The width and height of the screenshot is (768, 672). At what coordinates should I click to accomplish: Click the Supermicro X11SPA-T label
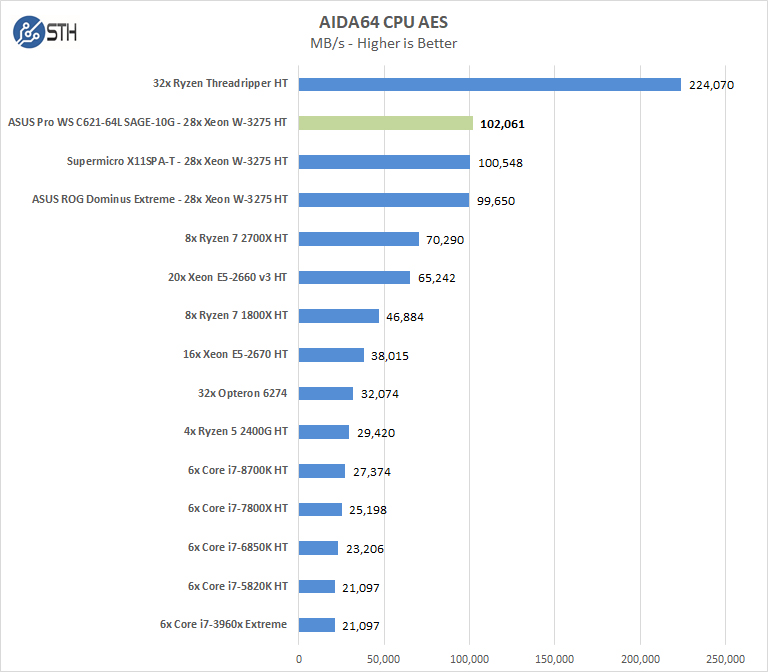177,162
